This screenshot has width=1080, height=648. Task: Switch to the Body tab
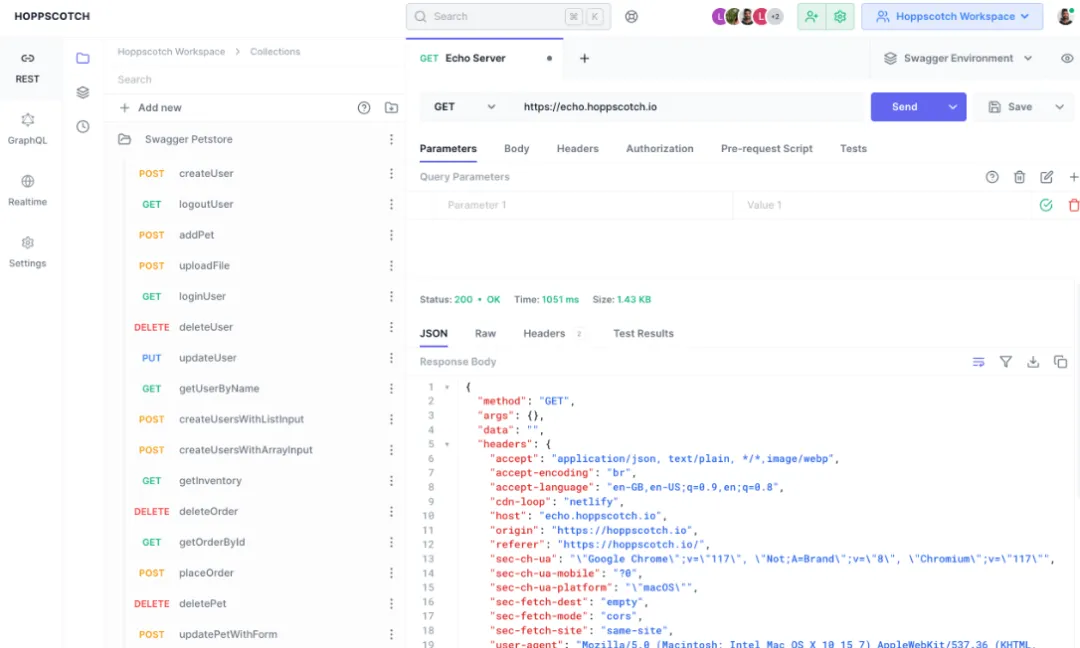pos(517,149)
